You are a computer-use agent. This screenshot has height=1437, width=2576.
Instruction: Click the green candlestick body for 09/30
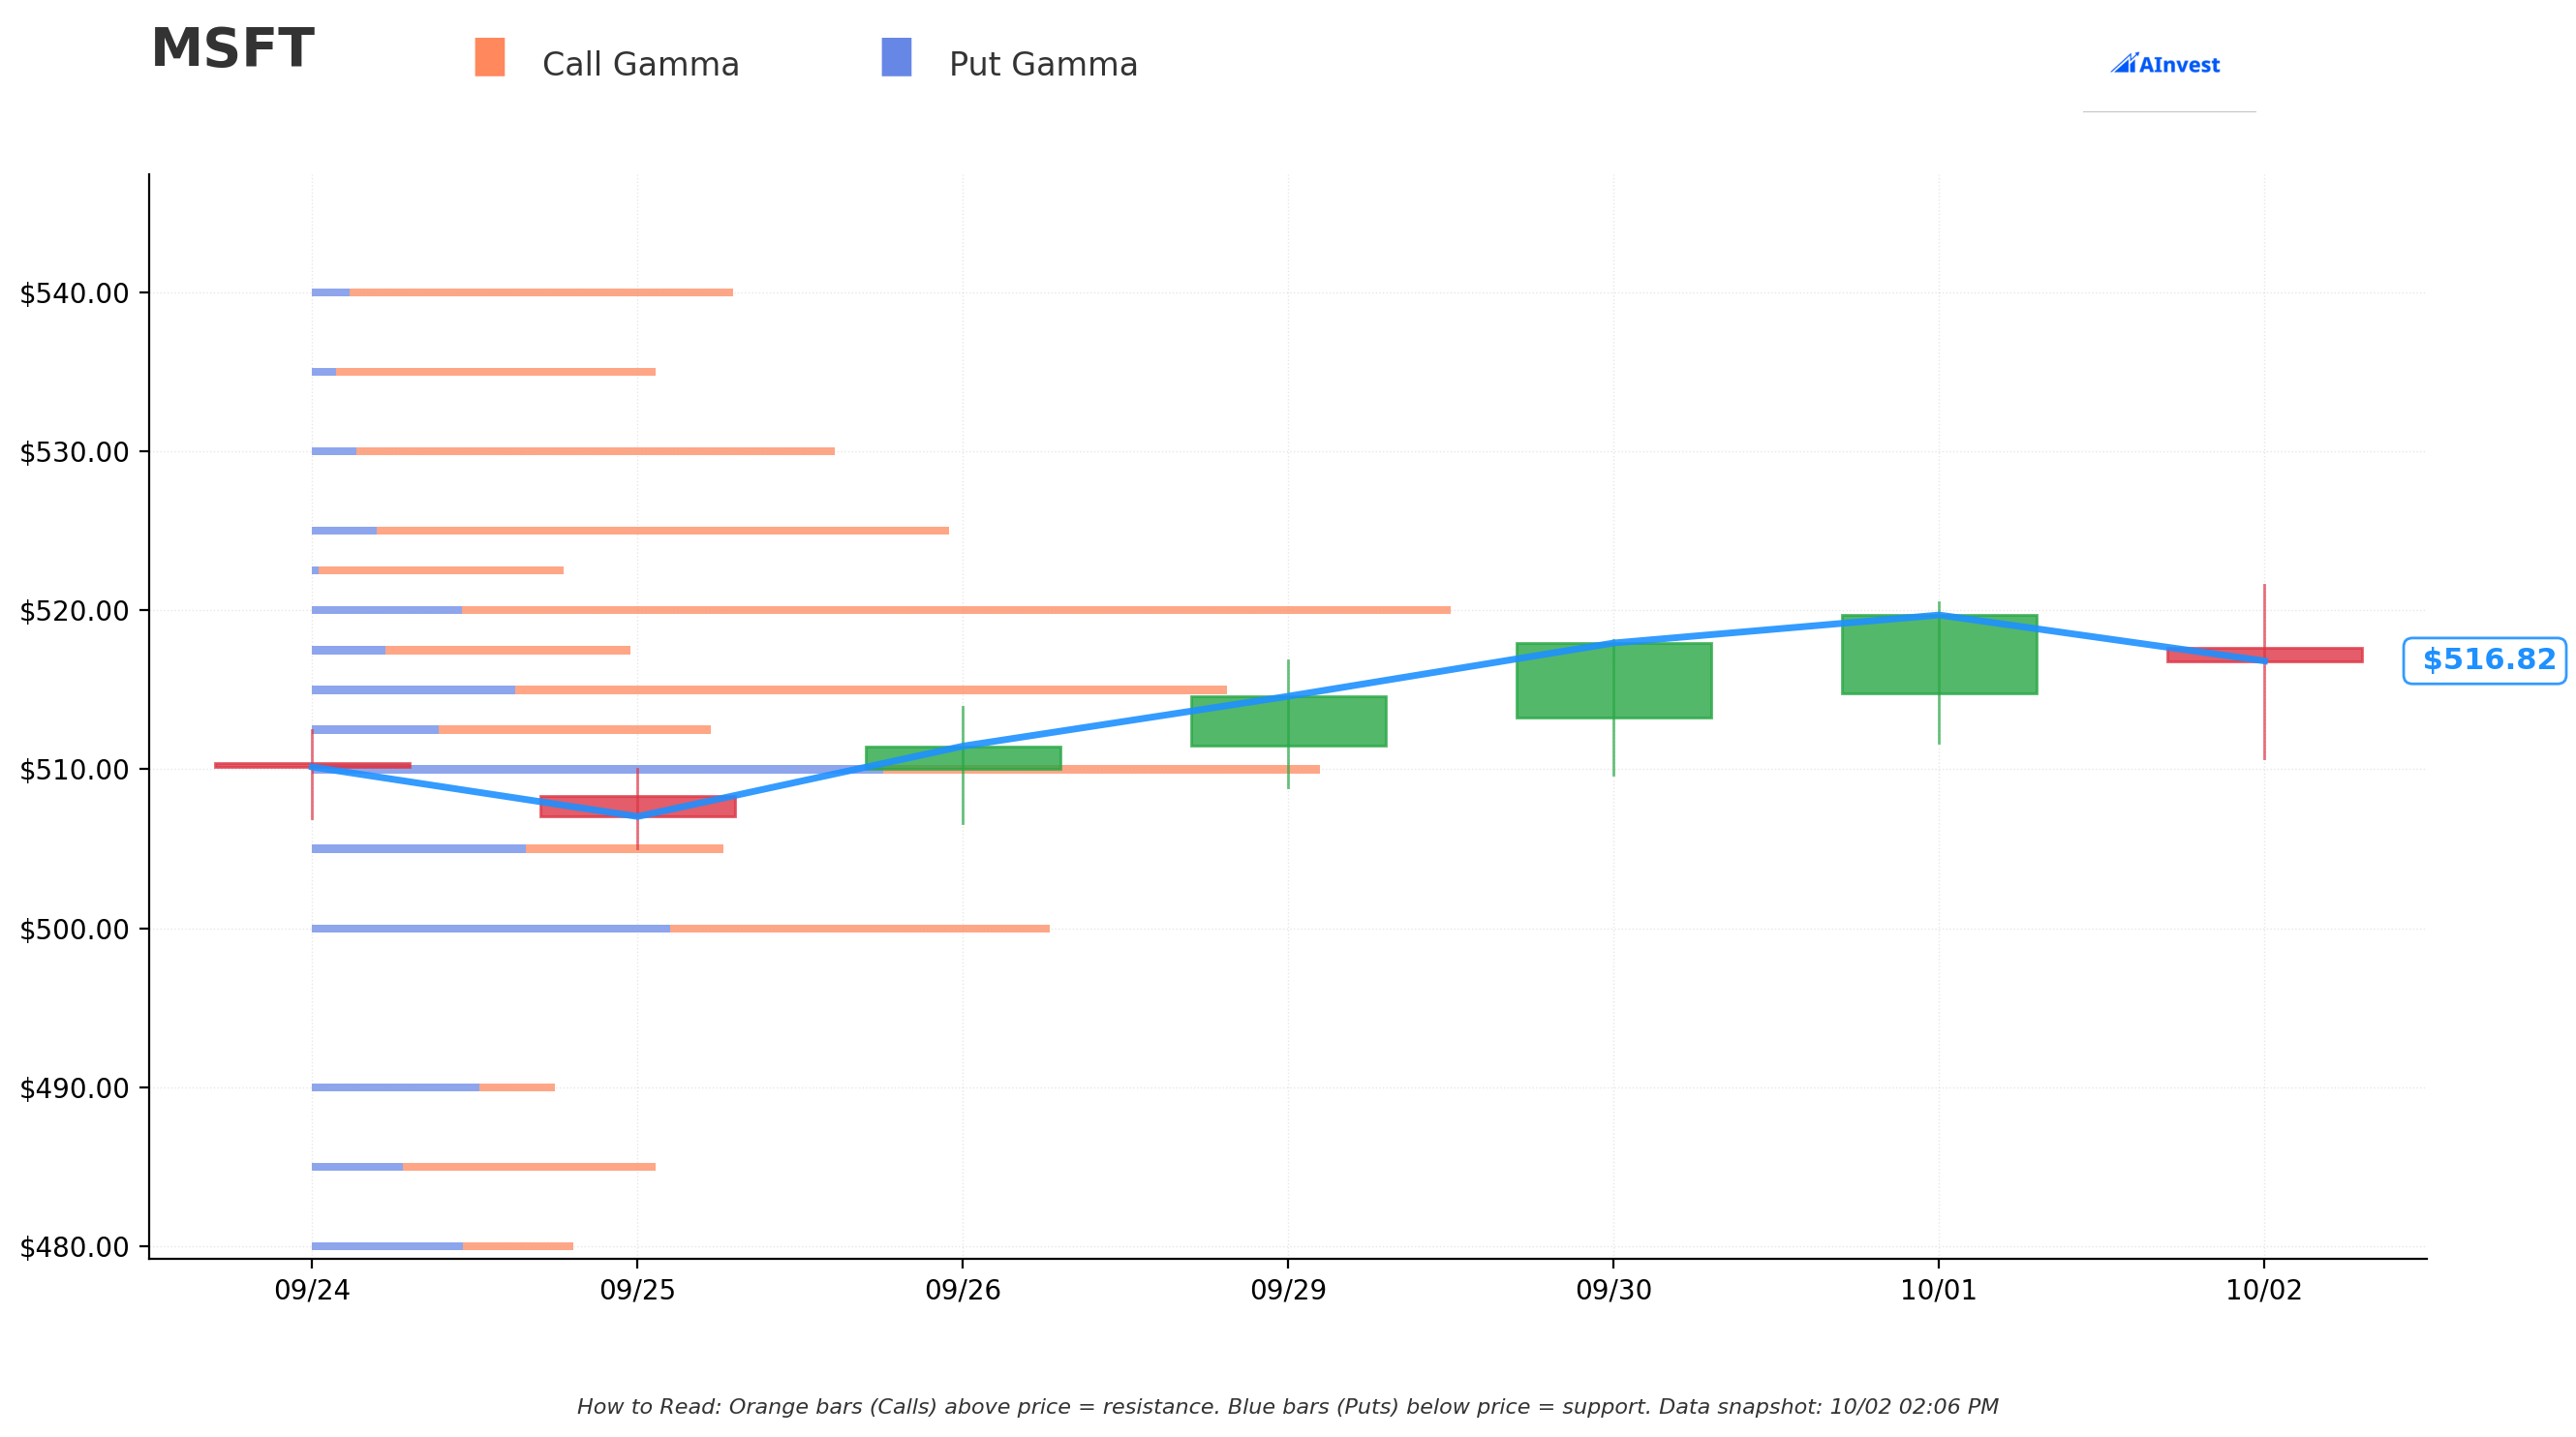(x=1614, y=680)
